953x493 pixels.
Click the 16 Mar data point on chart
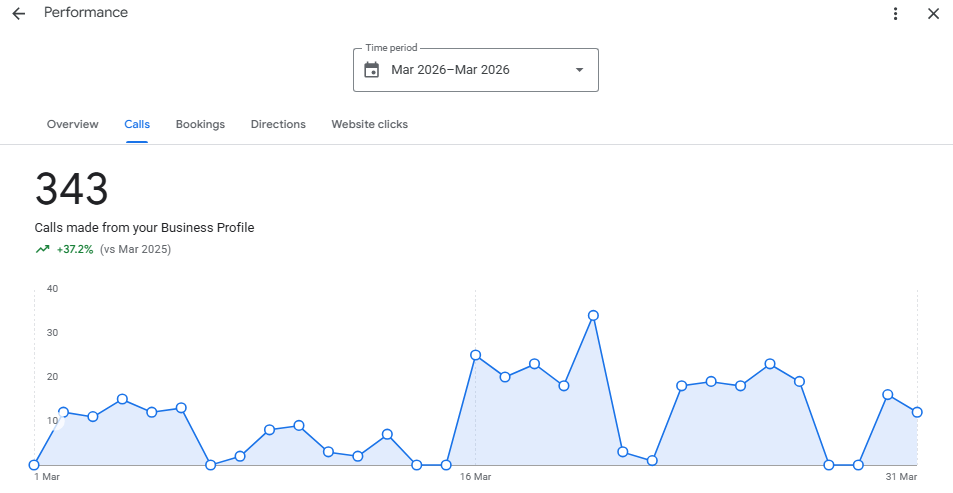tap(475, 355)
